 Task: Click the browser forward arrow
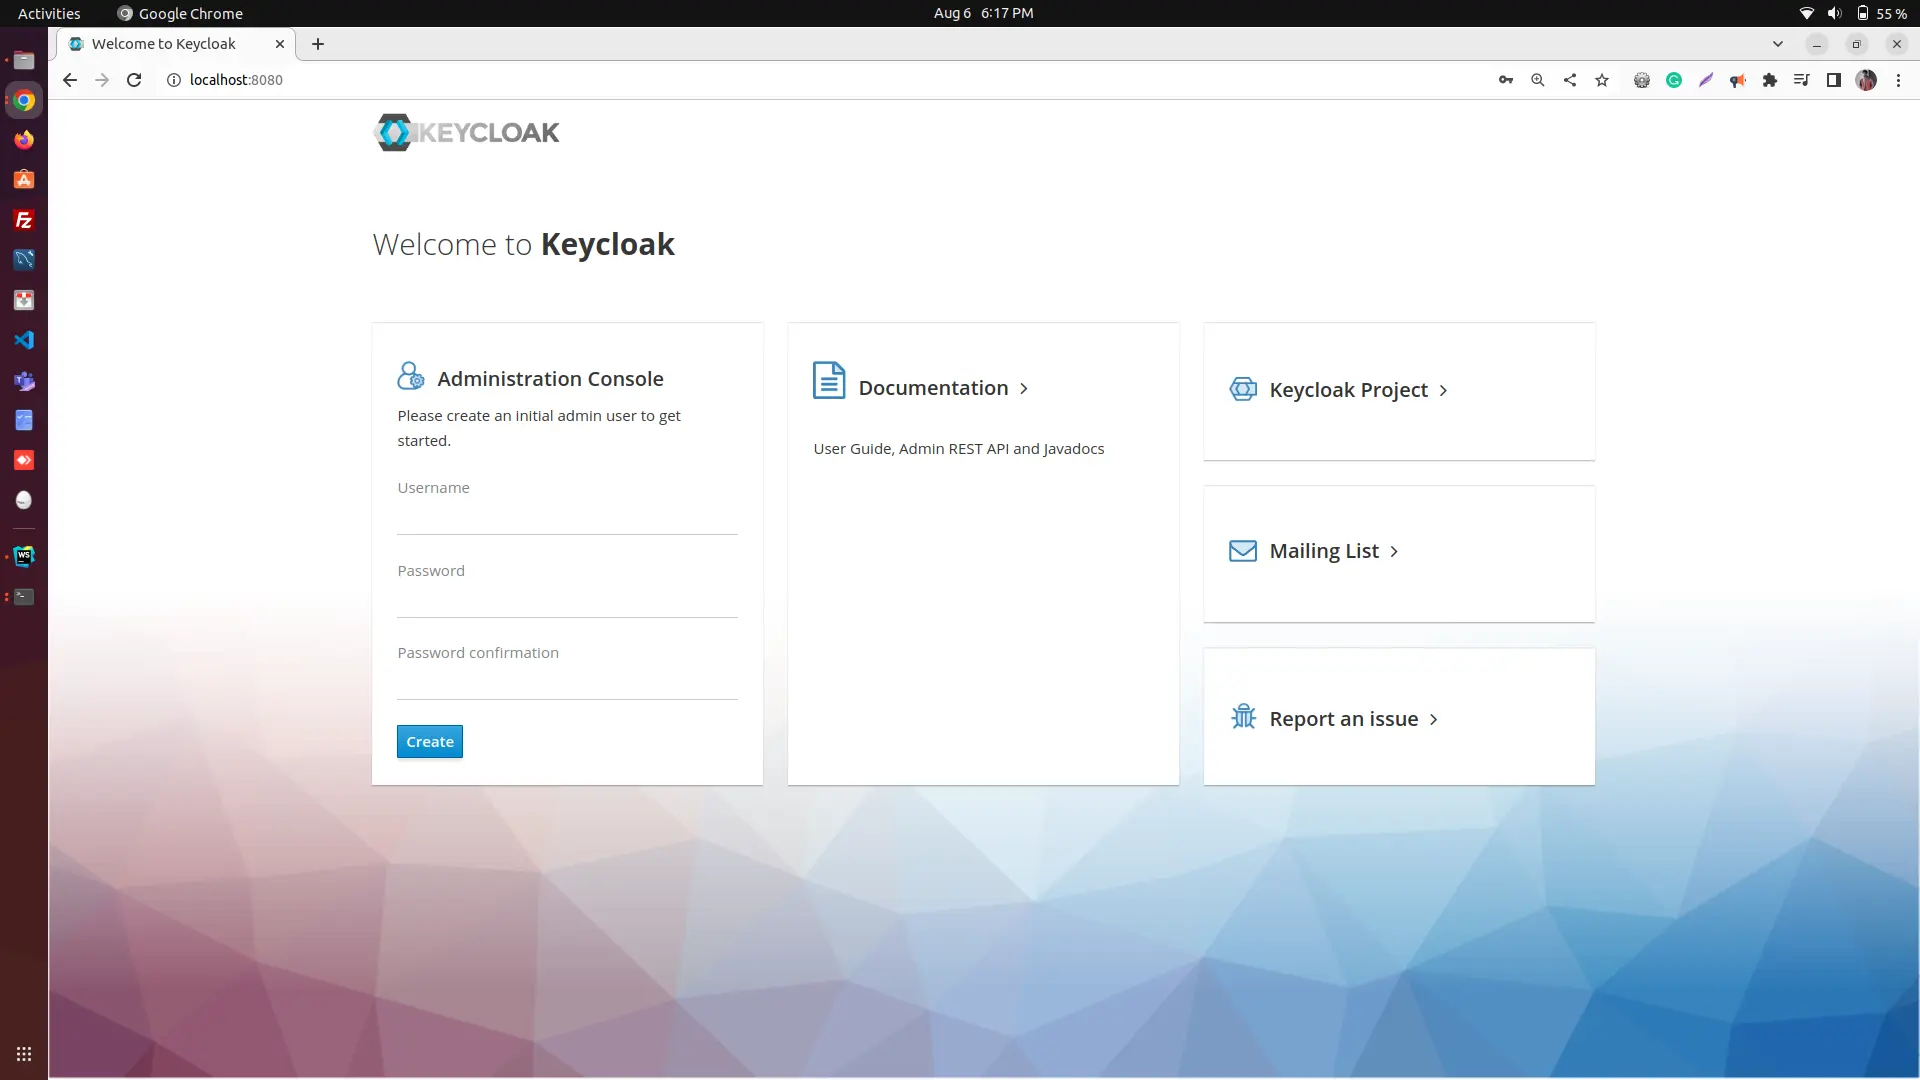pyautogui.click(x=102, y=80)
